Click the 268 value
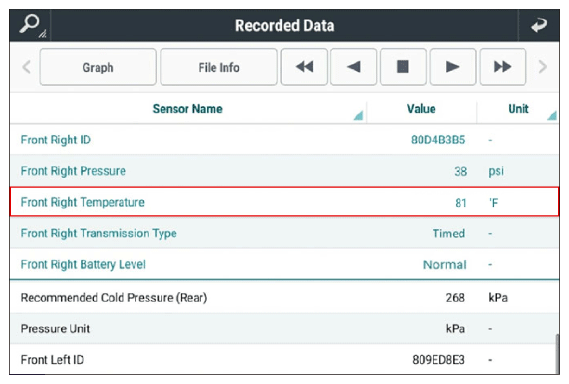The image size is (569, 384). (455, 298)
